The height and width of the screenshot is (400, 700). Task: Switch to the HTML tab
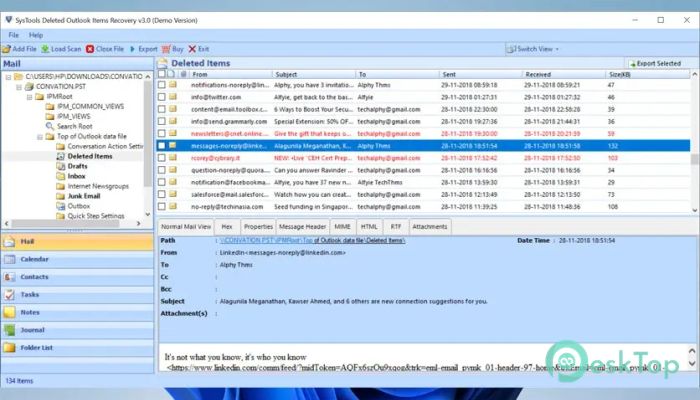tap(369, 227)
